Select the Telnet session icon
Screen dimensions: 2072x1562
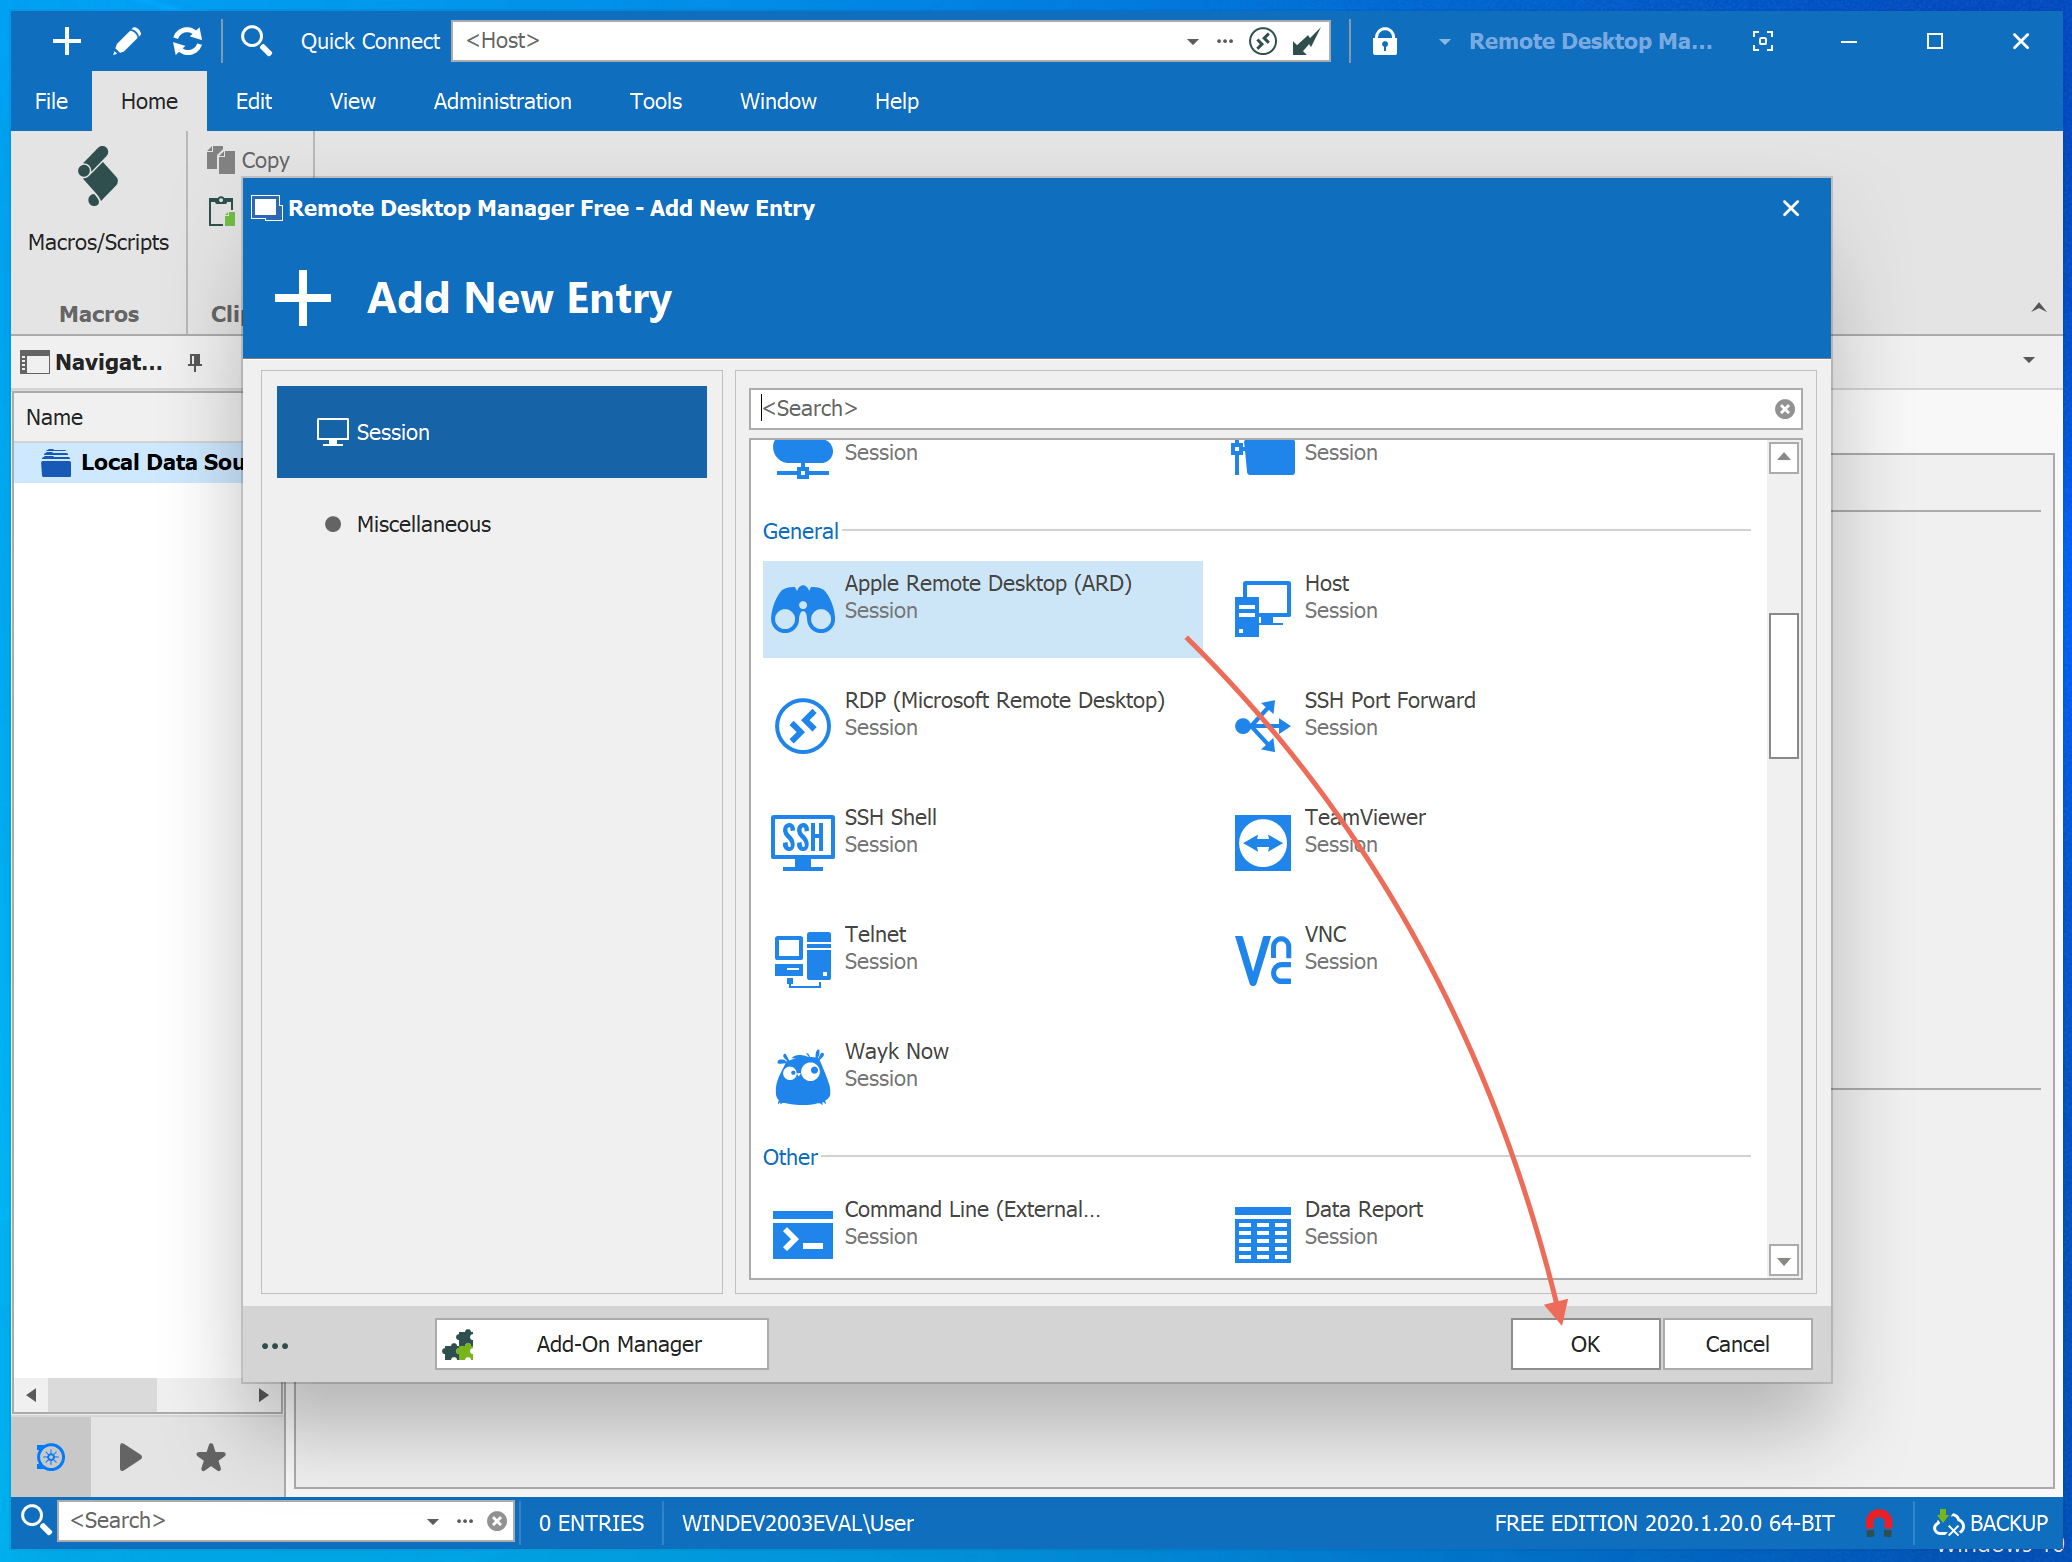pos(802,959)
